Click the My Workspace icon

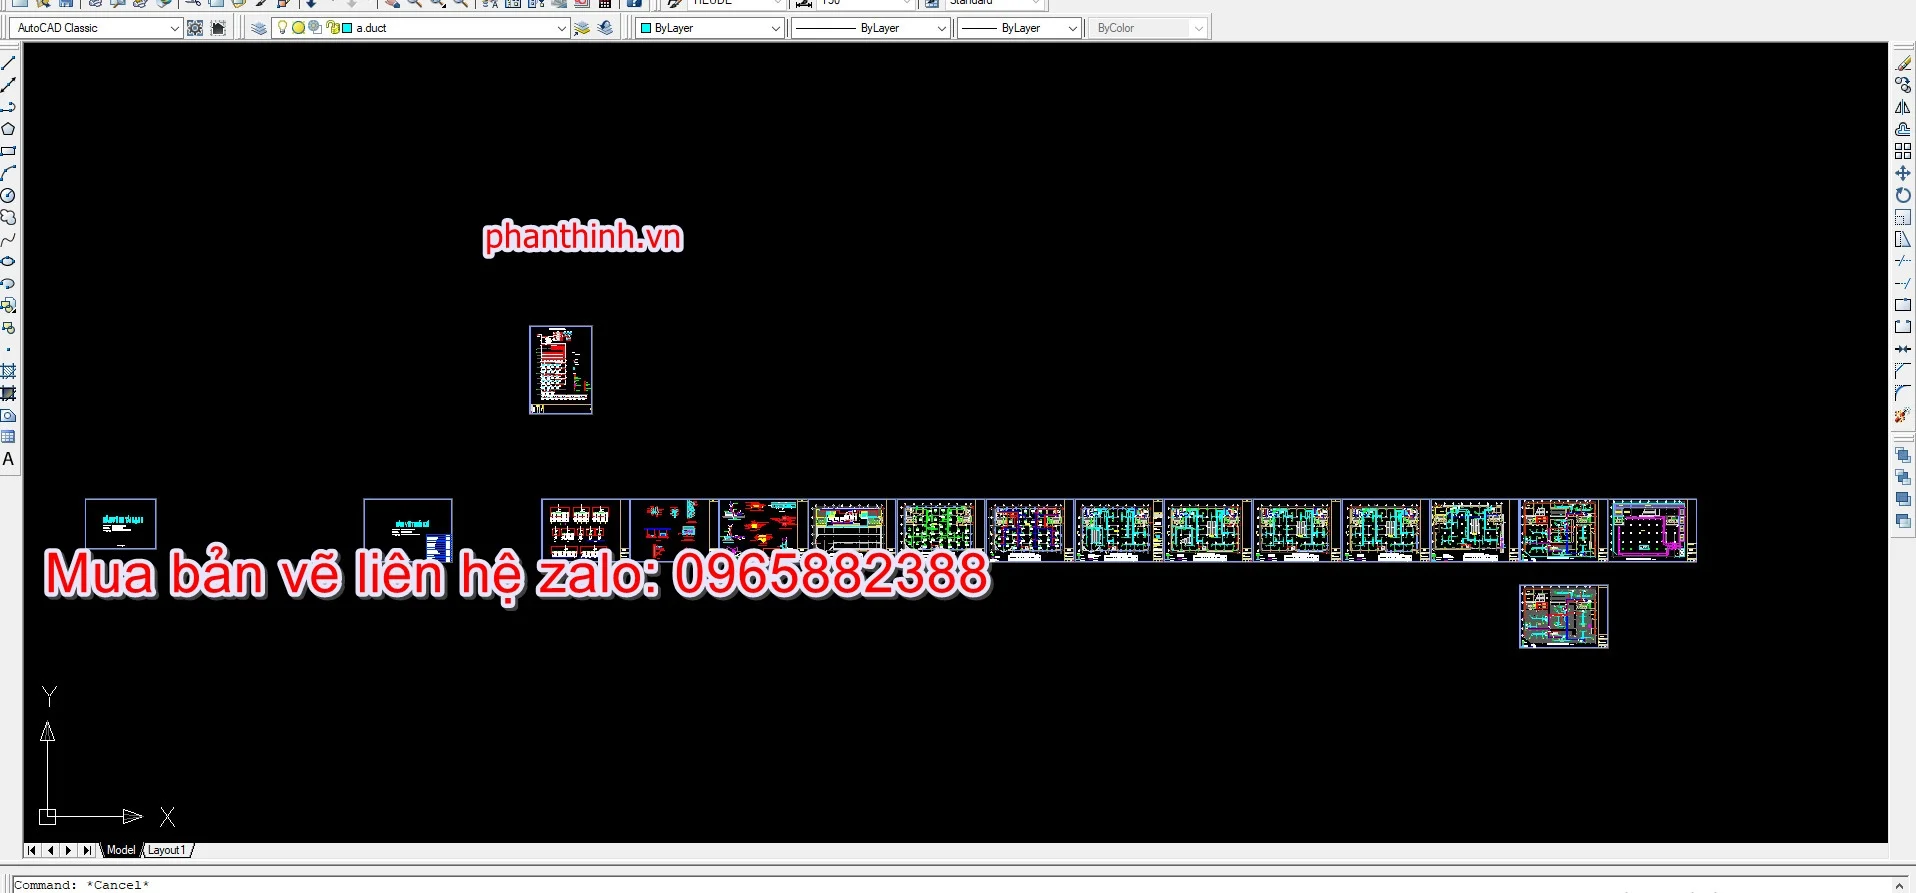pyautogui.click(x=218, y=28)
